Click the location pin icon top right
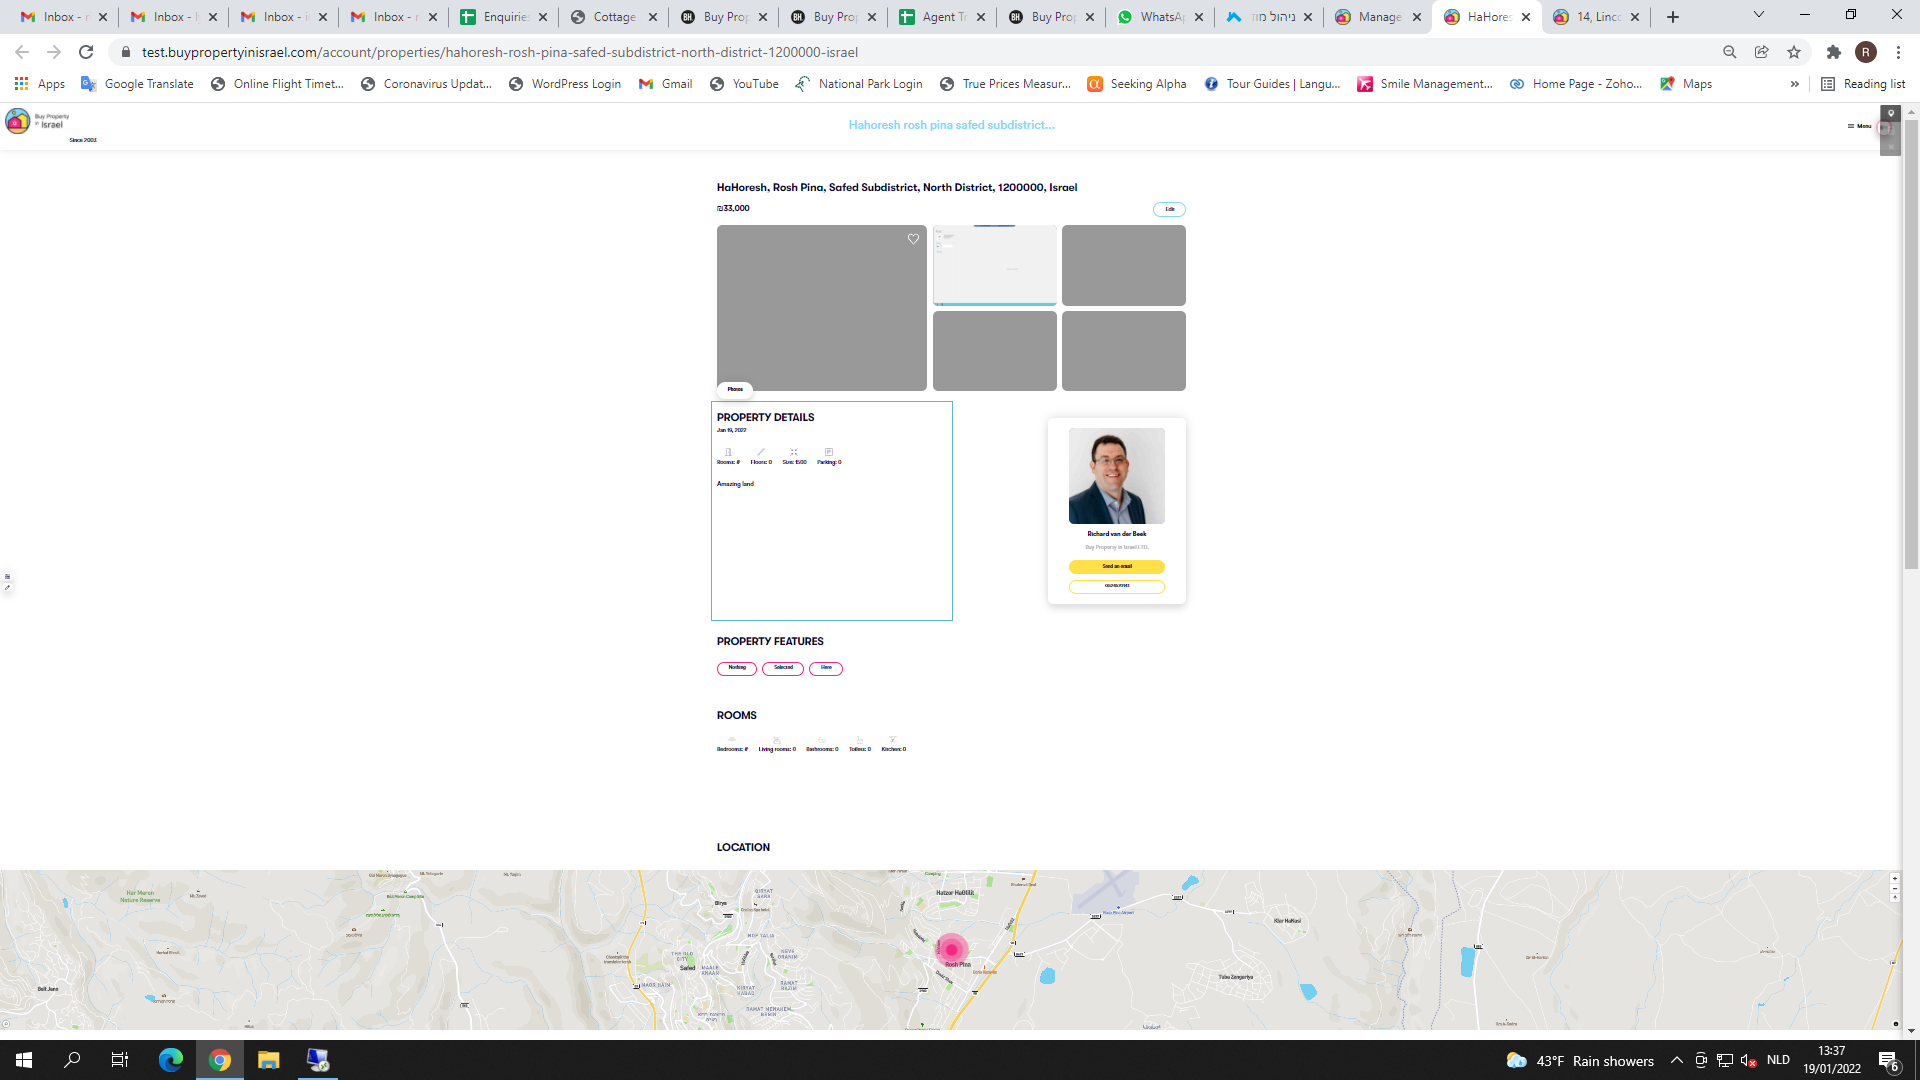The width and height of the screenshot is (1920, 1080). pos(1890,114)
